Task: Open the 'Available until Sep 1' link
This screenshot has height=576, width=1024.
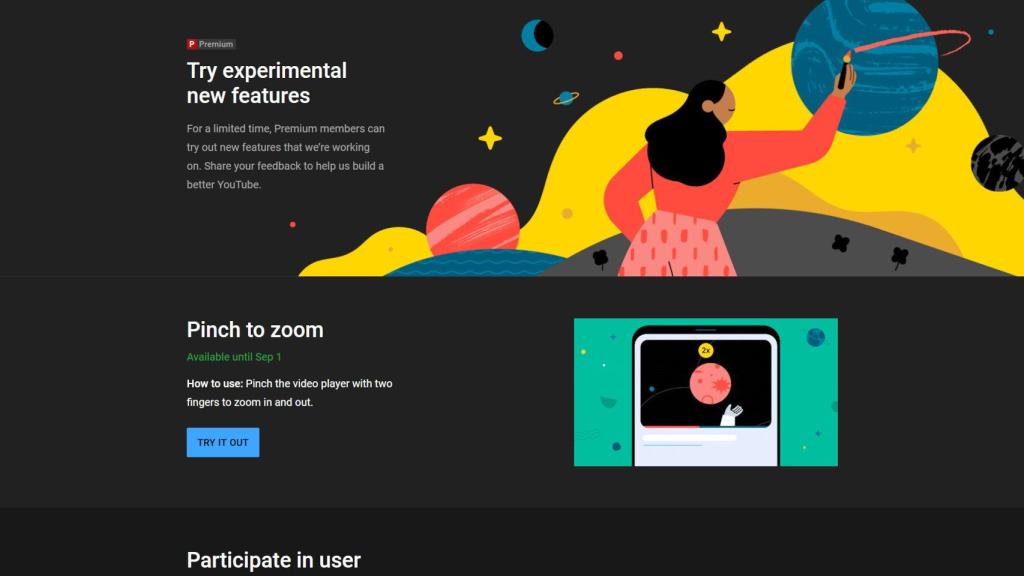Action: tap(233, 355)
